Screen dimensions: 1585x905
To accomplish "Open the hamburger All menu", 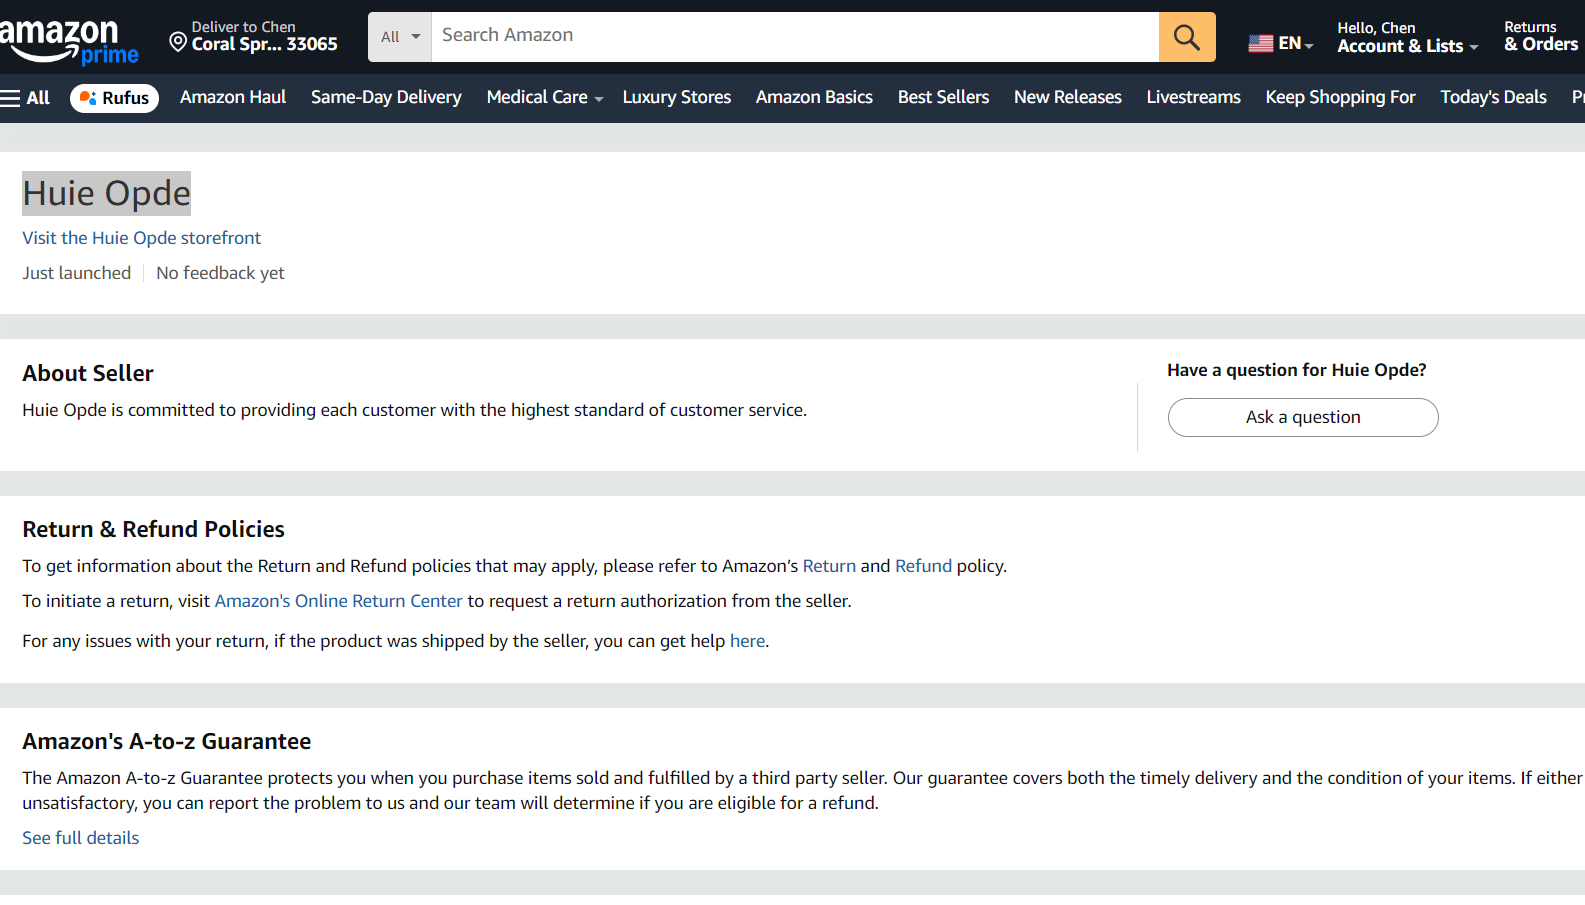I will pos(26,98).
